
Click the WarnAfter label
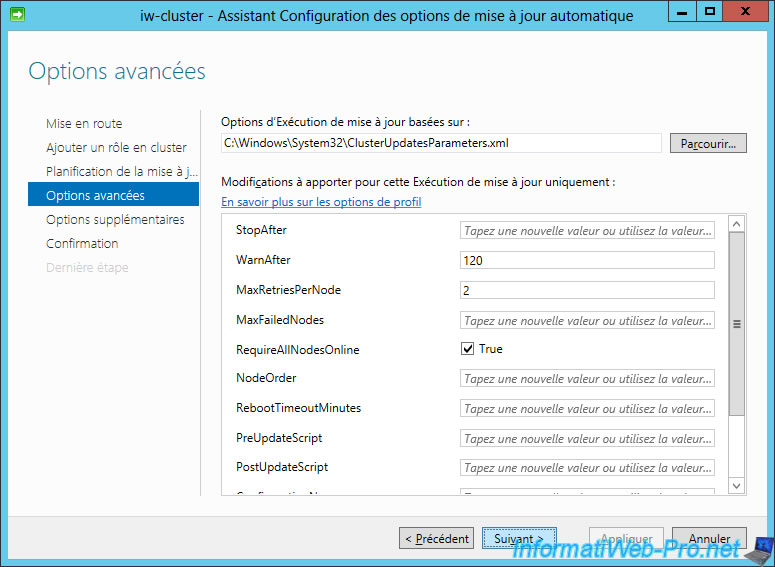pyautogui.click(x=263, y=260)
